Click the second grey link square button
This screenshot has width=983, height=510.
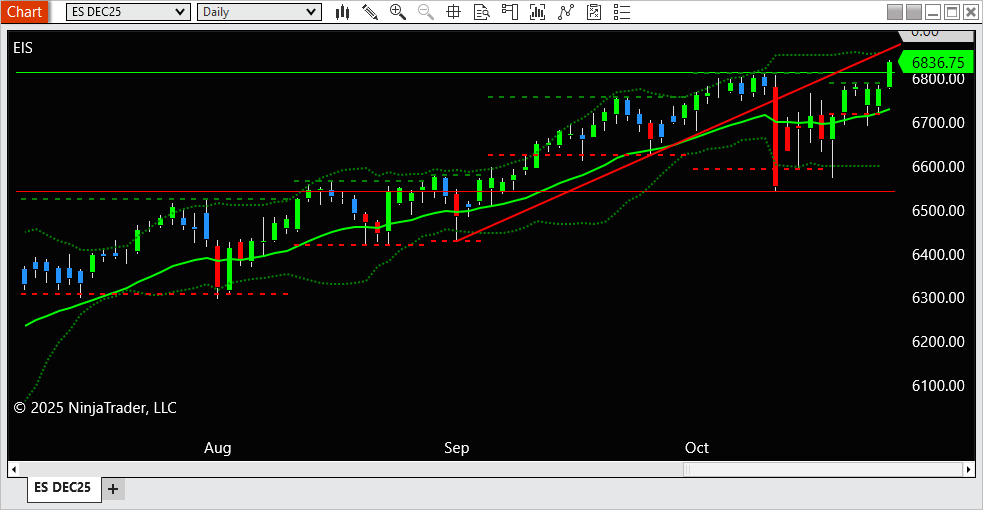(x=914, y=12)
